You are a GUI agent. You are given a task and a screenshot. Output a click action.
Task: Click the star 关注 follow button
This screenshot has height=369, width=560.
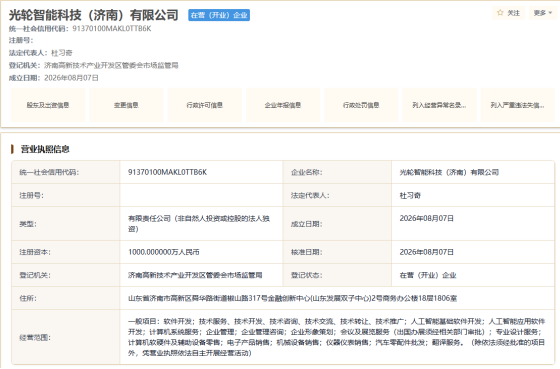(509, 13)
